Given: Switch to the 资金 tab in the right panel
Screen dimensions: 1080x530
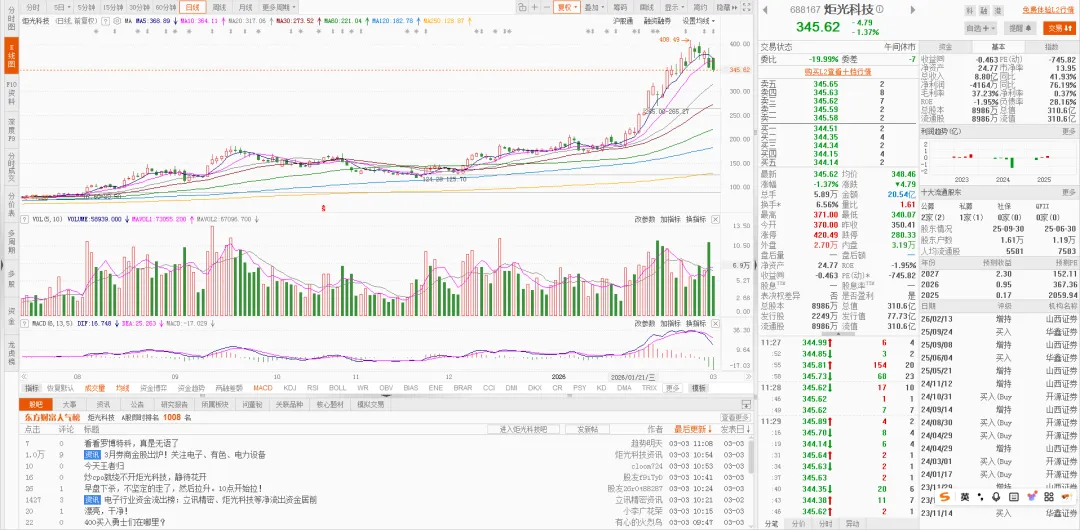Looking at the screenshot, I should pos(946,46).
